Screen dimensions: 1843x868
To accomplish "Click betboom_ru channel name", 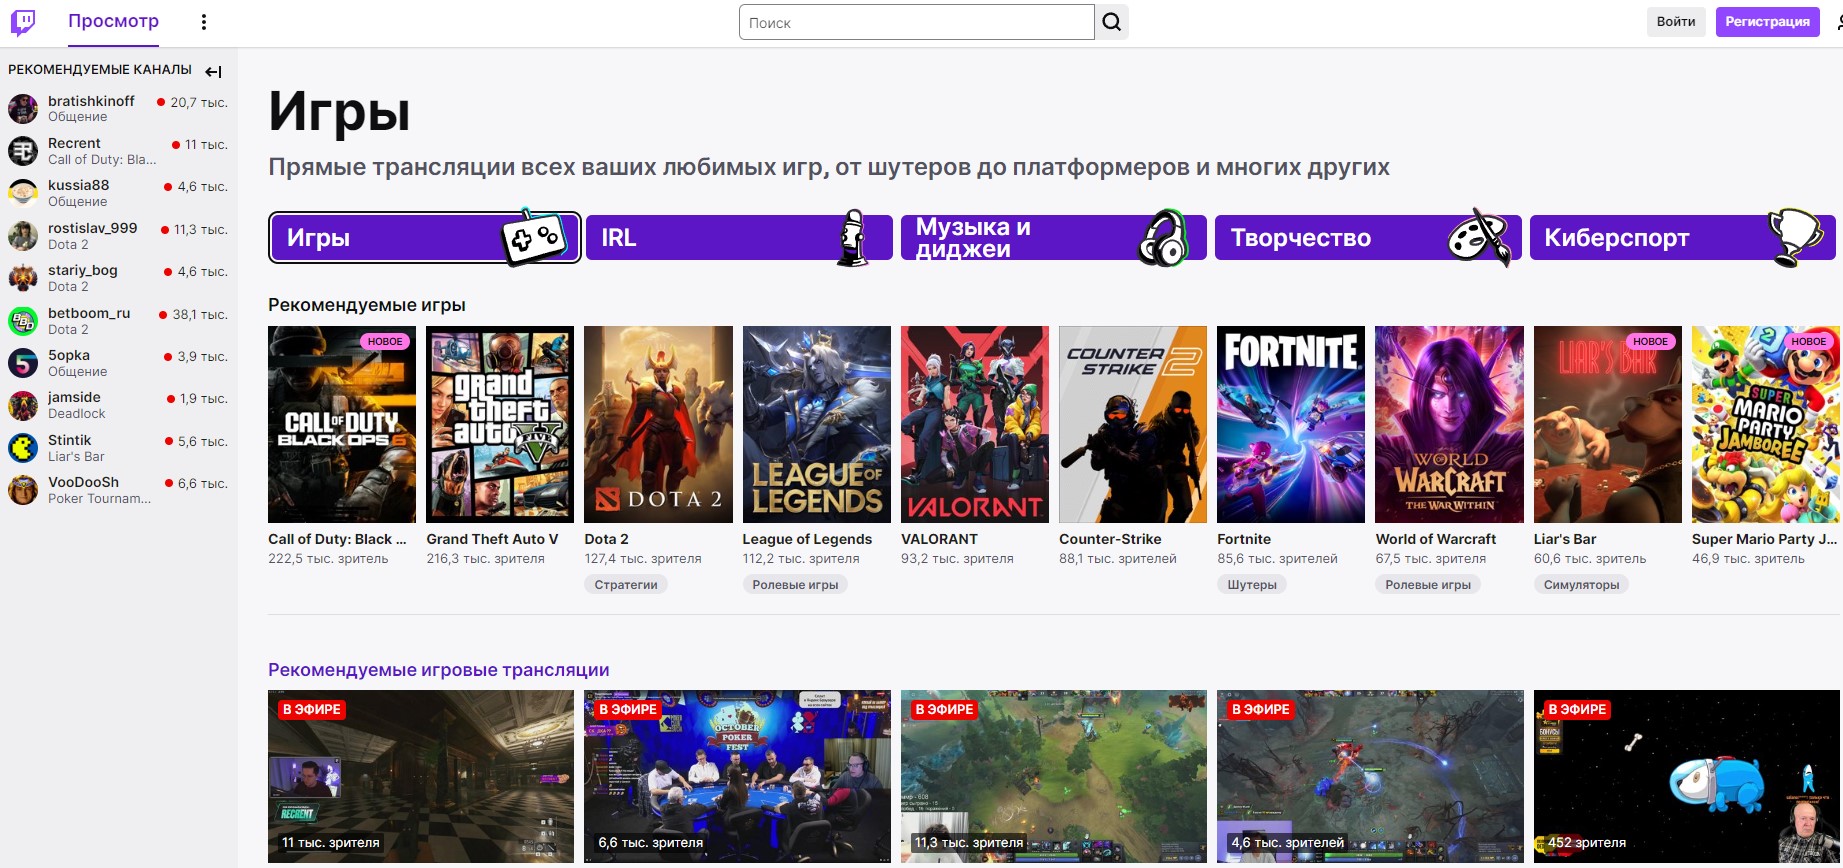I will point(89,313).
